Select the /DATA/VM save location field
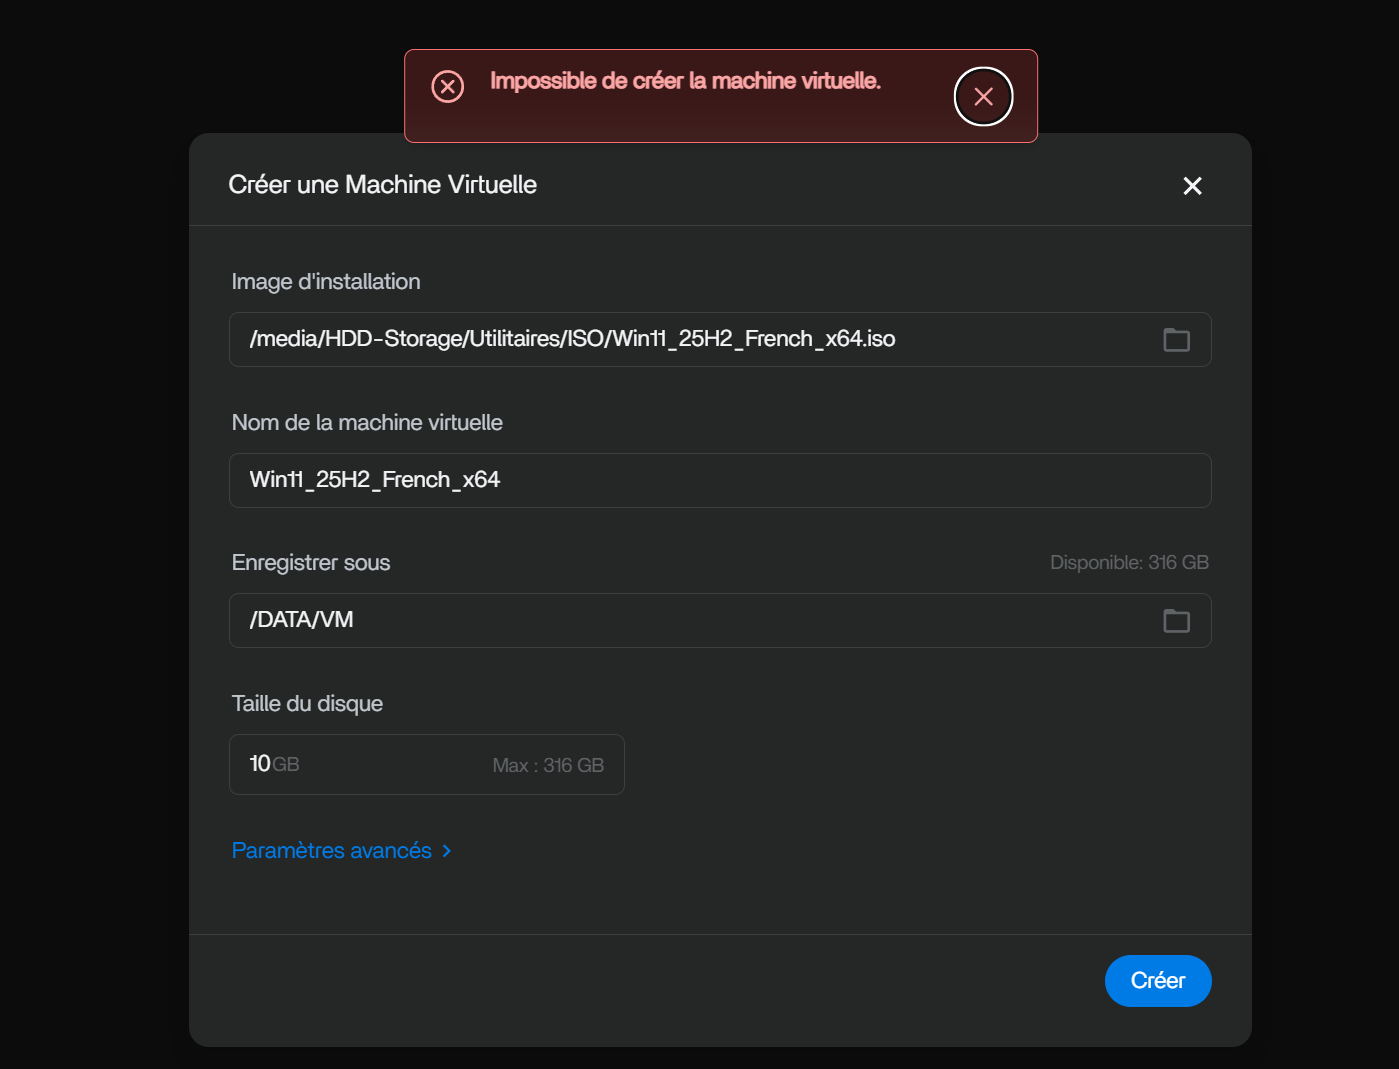 [x=720, y=621]
